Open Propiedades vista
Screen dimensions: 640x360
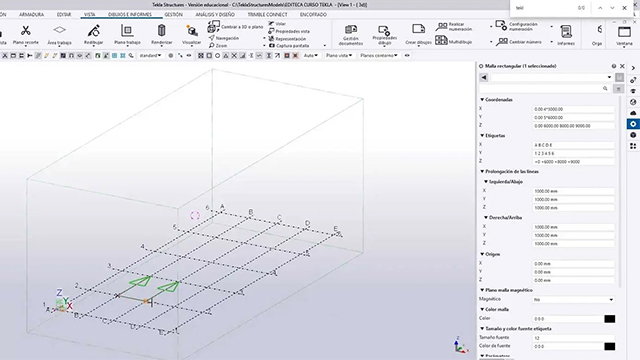click(x=289, y=31)
